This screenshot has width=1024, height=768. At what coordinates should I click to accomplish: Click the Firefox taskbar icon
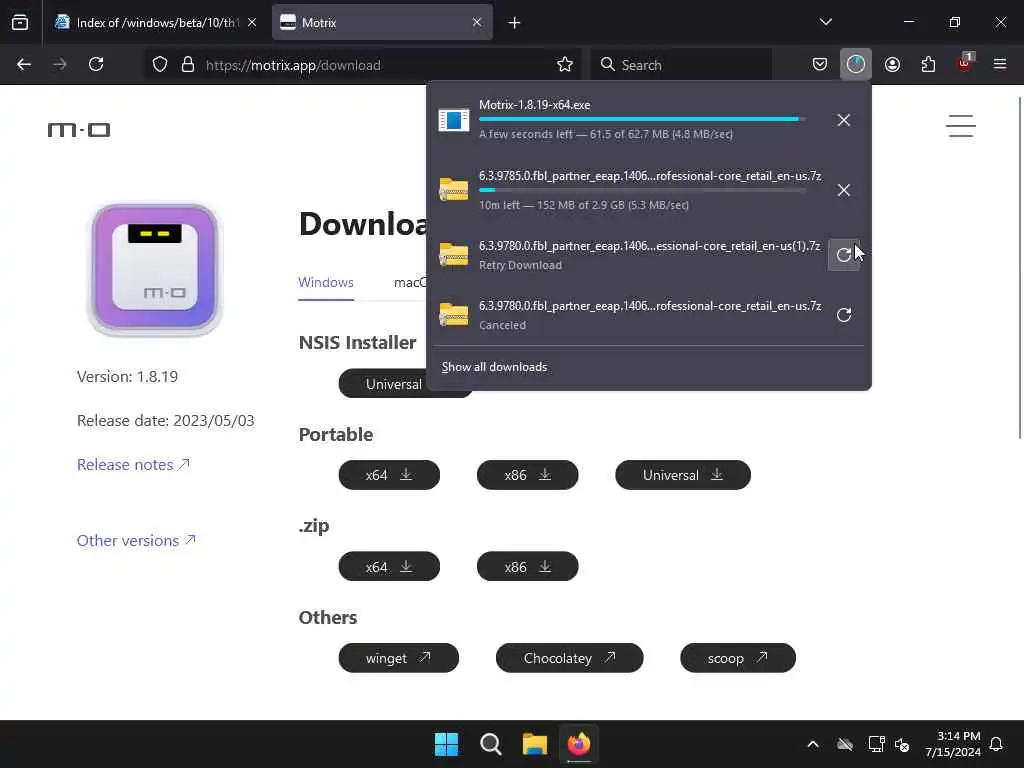point(579,744)
